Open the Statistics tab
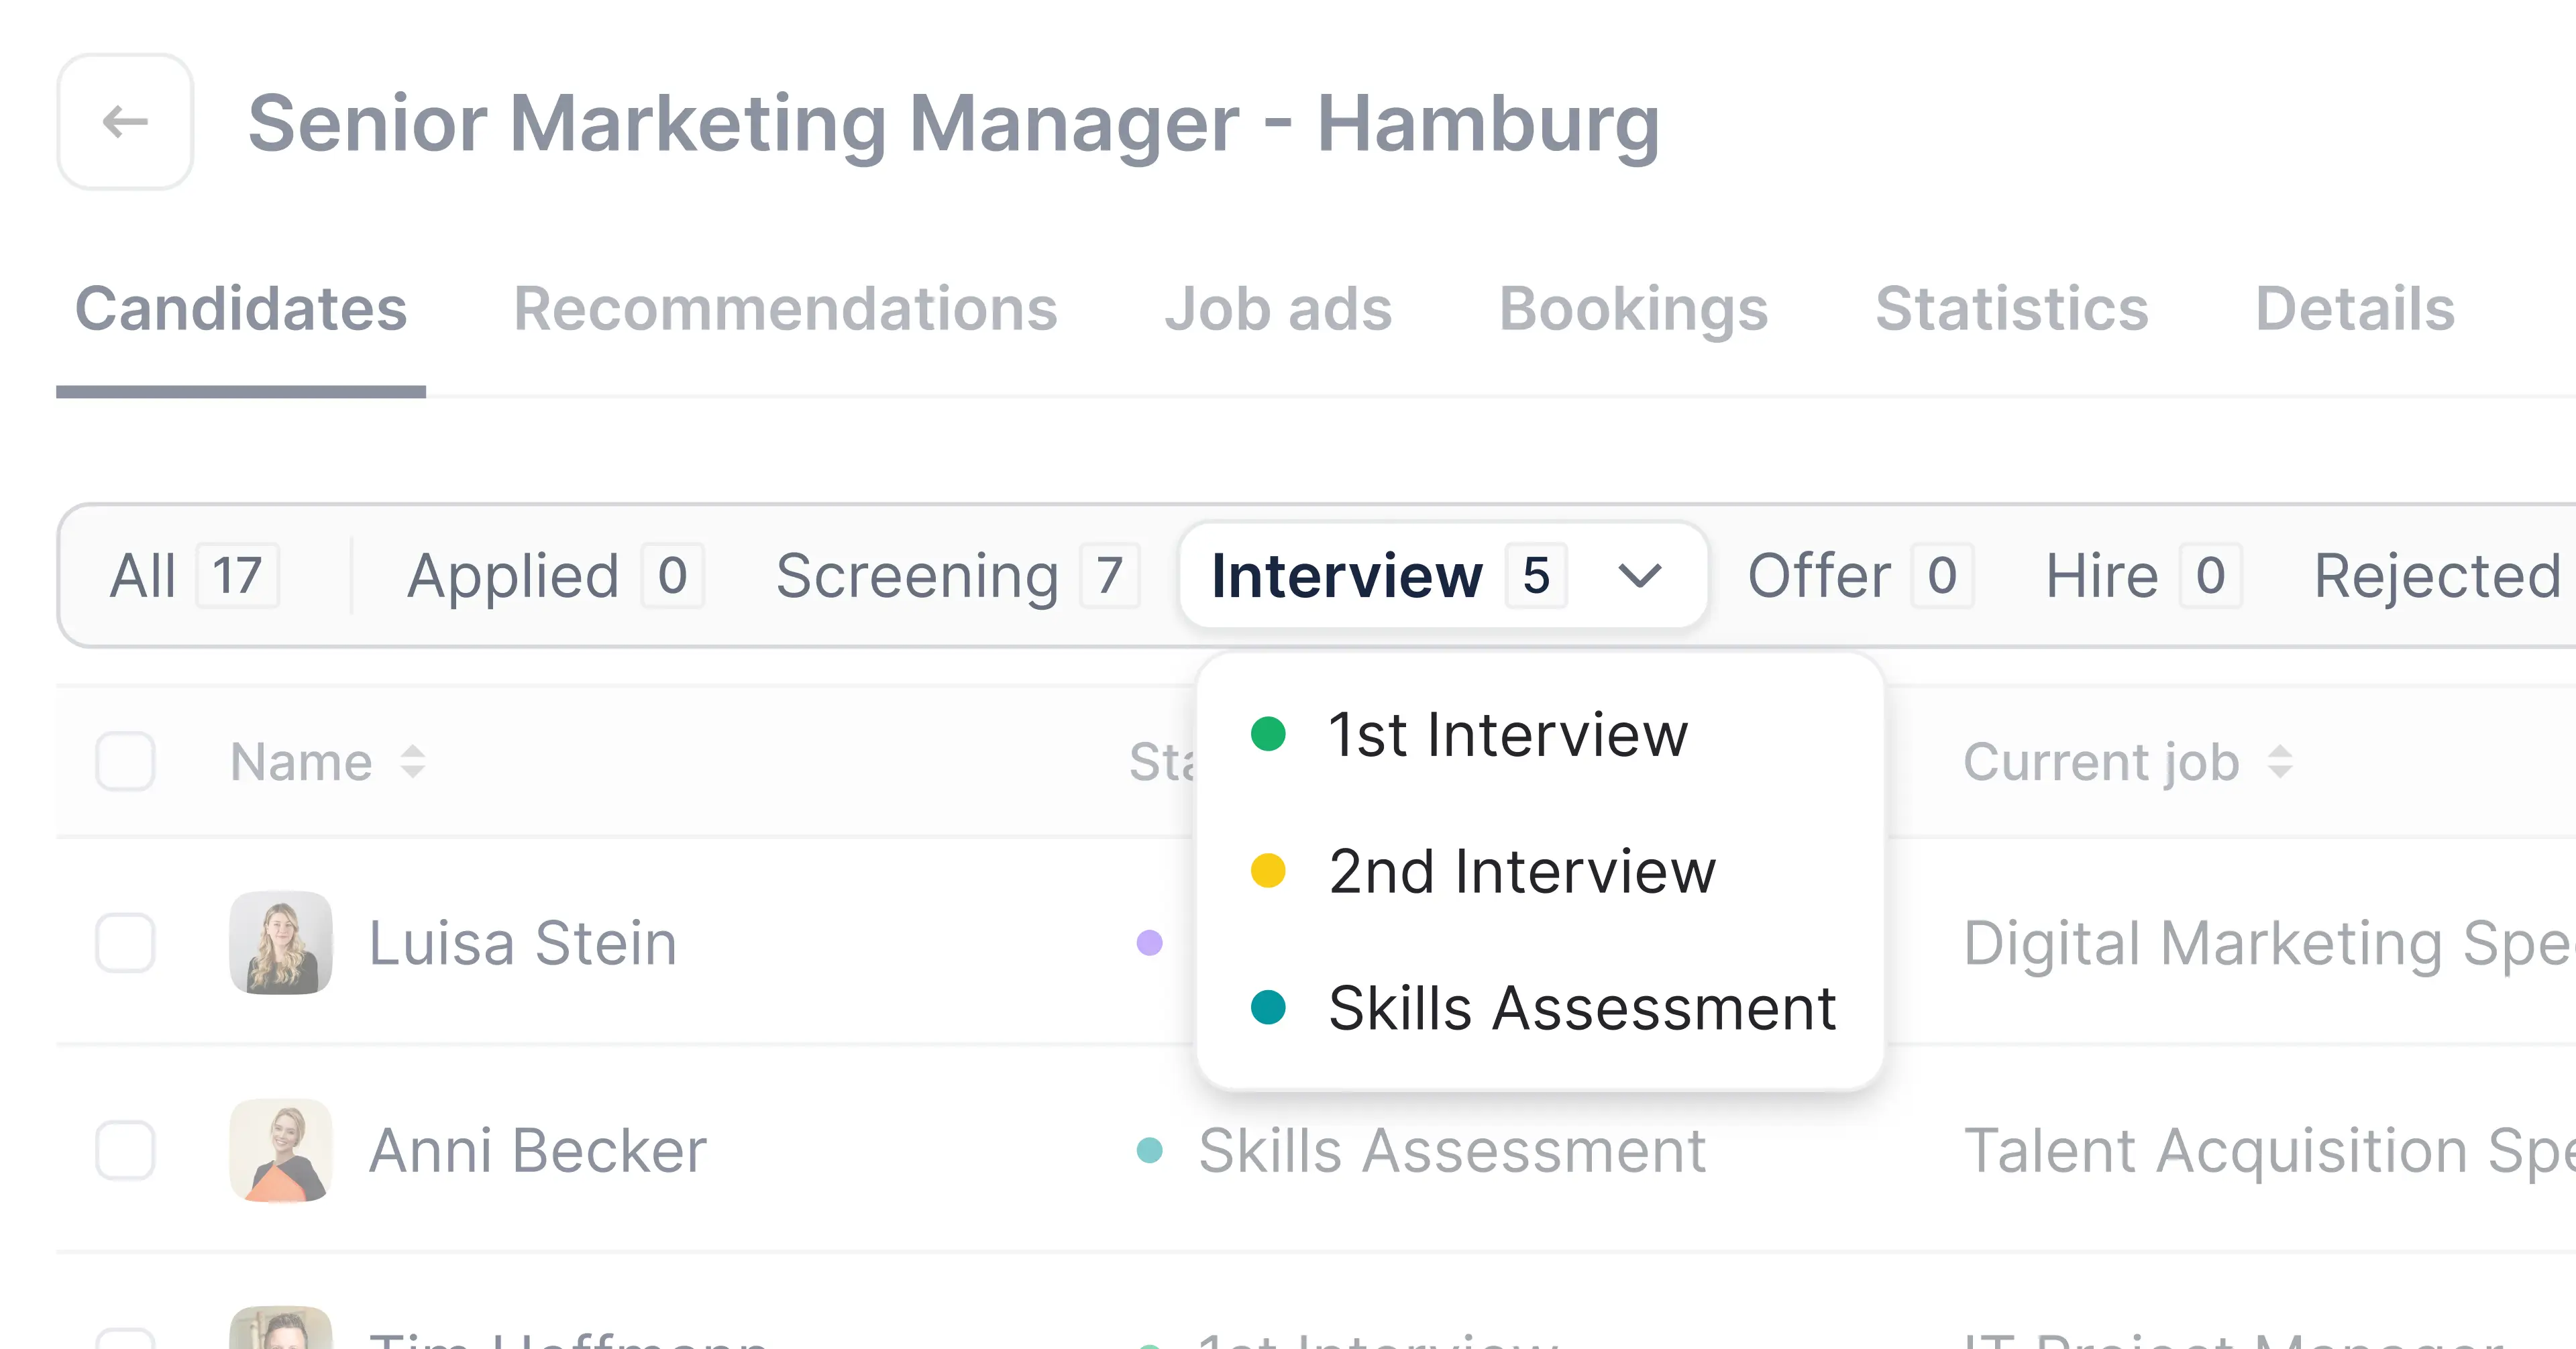This screenshot has height=1349, width=2576. click(x=2011, y=309)
